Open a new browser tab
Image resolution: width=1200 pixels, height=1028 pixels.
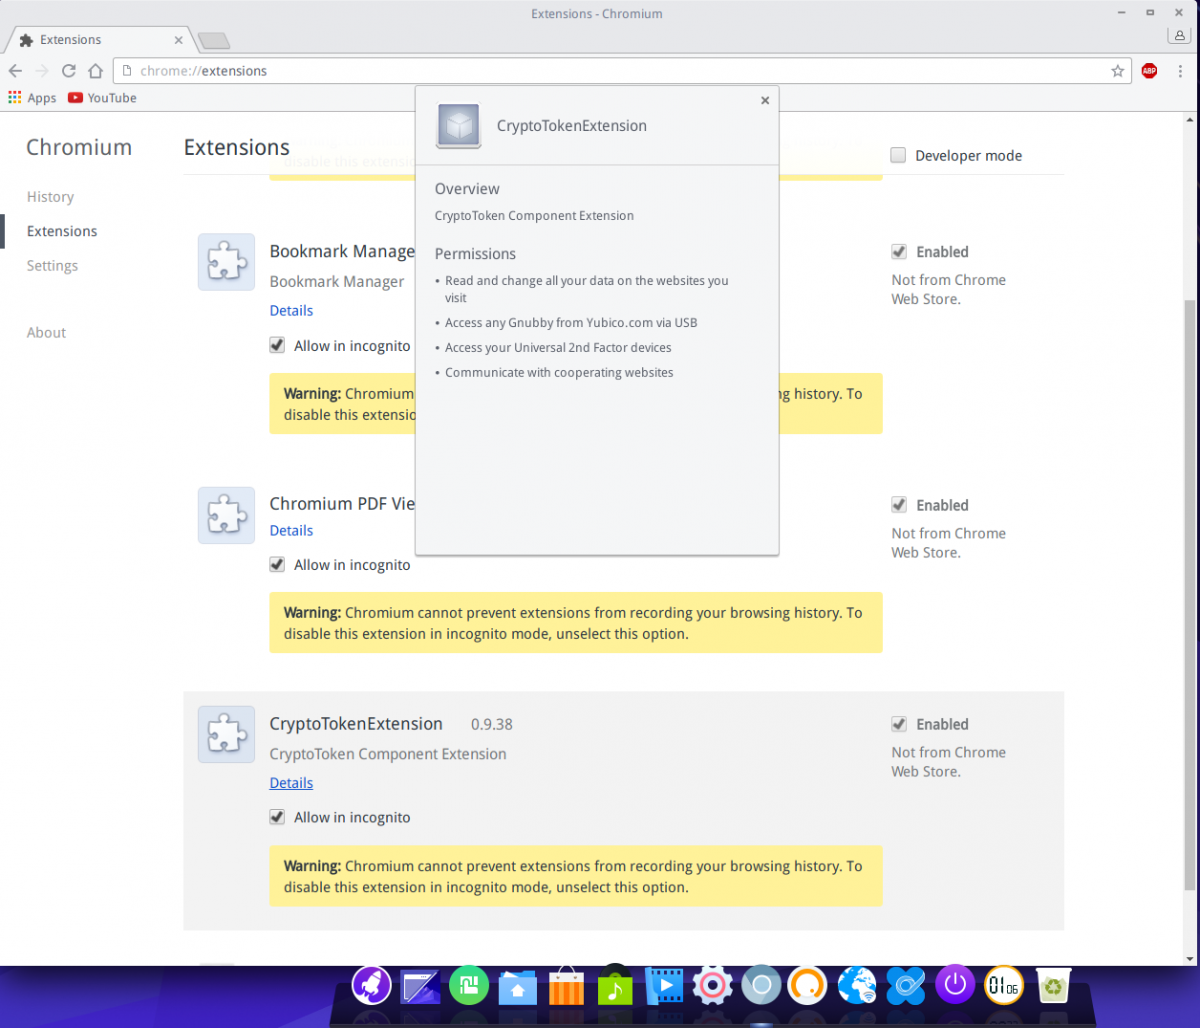[214, 41]
